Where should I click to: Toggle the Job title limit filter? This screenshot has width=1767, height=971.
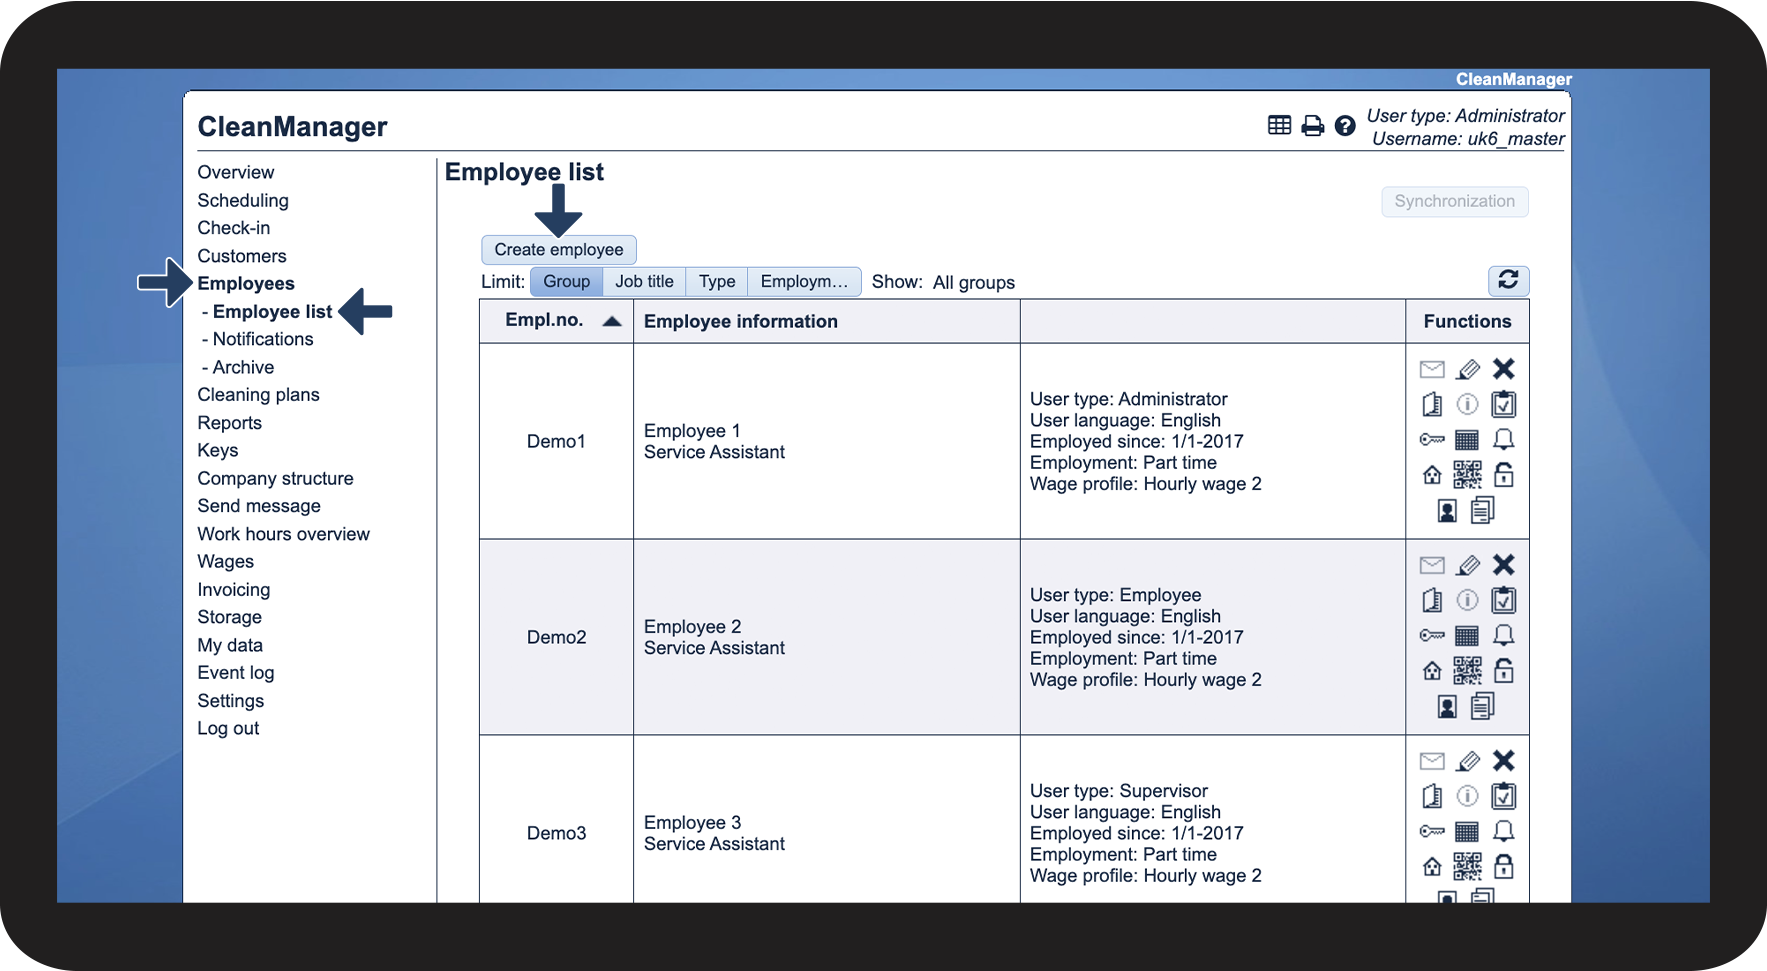644,281
